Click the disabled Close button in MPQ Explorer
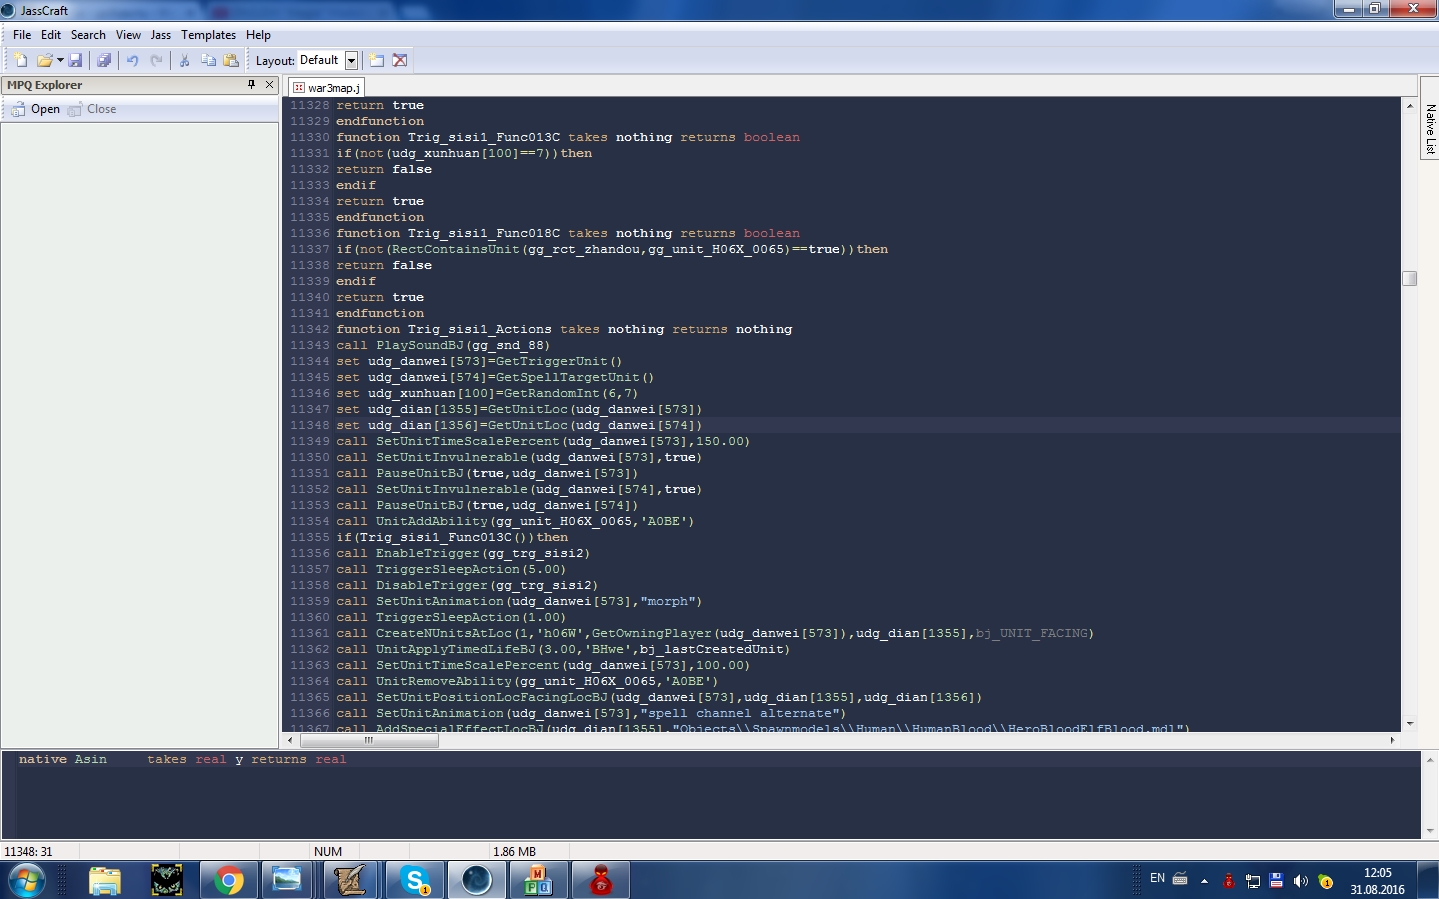 92,109
